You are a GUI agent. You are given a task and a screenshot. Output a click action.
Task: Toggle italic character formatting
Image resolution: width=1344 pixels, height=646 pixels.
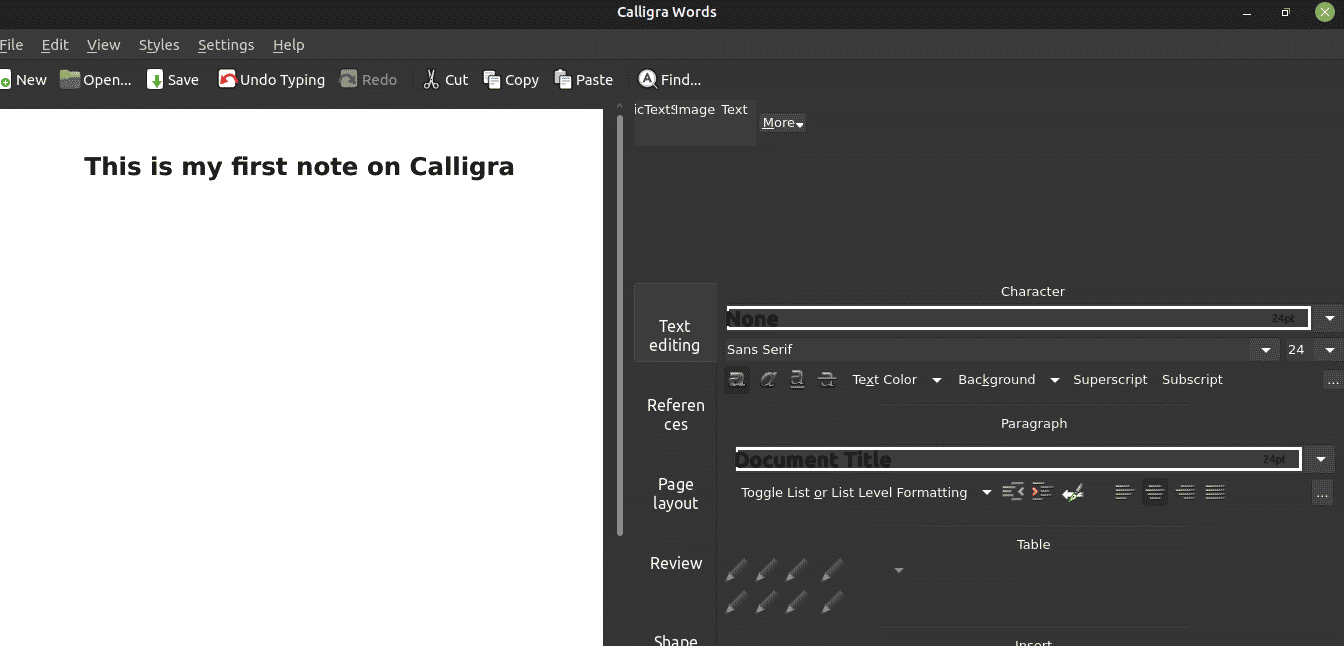768,380
